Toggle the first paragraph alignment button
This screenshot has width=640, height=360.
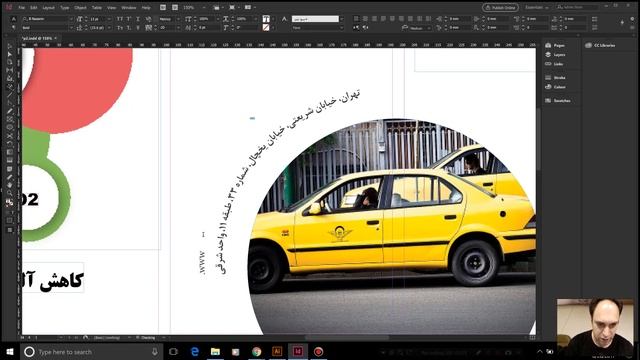point(356,19)
